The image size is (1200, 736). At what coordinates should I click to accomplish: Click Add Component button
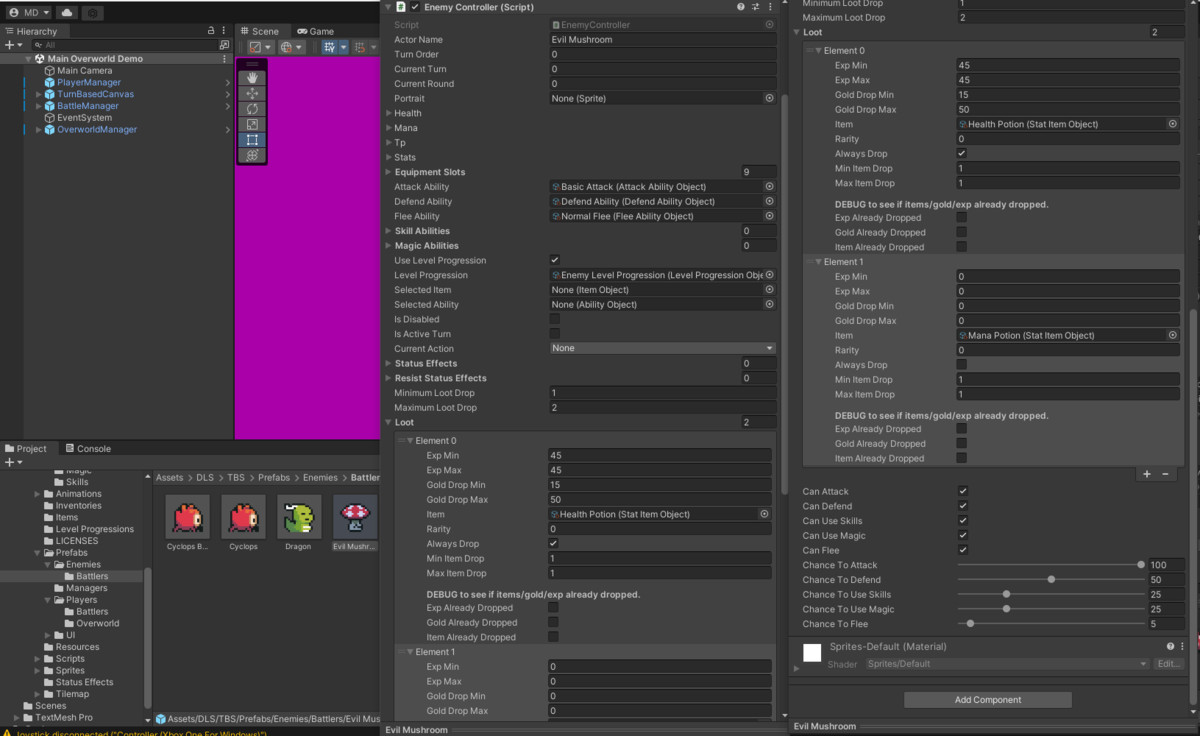point(988,700)
